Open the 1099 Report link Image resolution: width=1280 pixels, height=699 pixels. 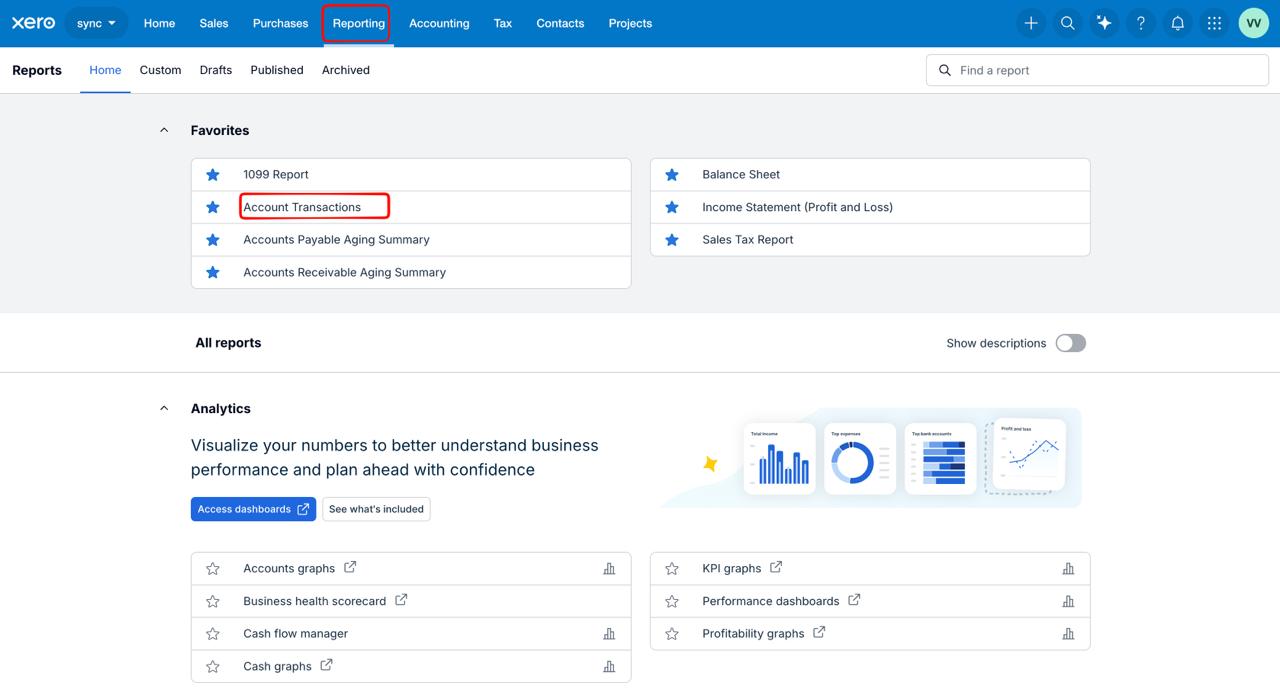[276, 174]
